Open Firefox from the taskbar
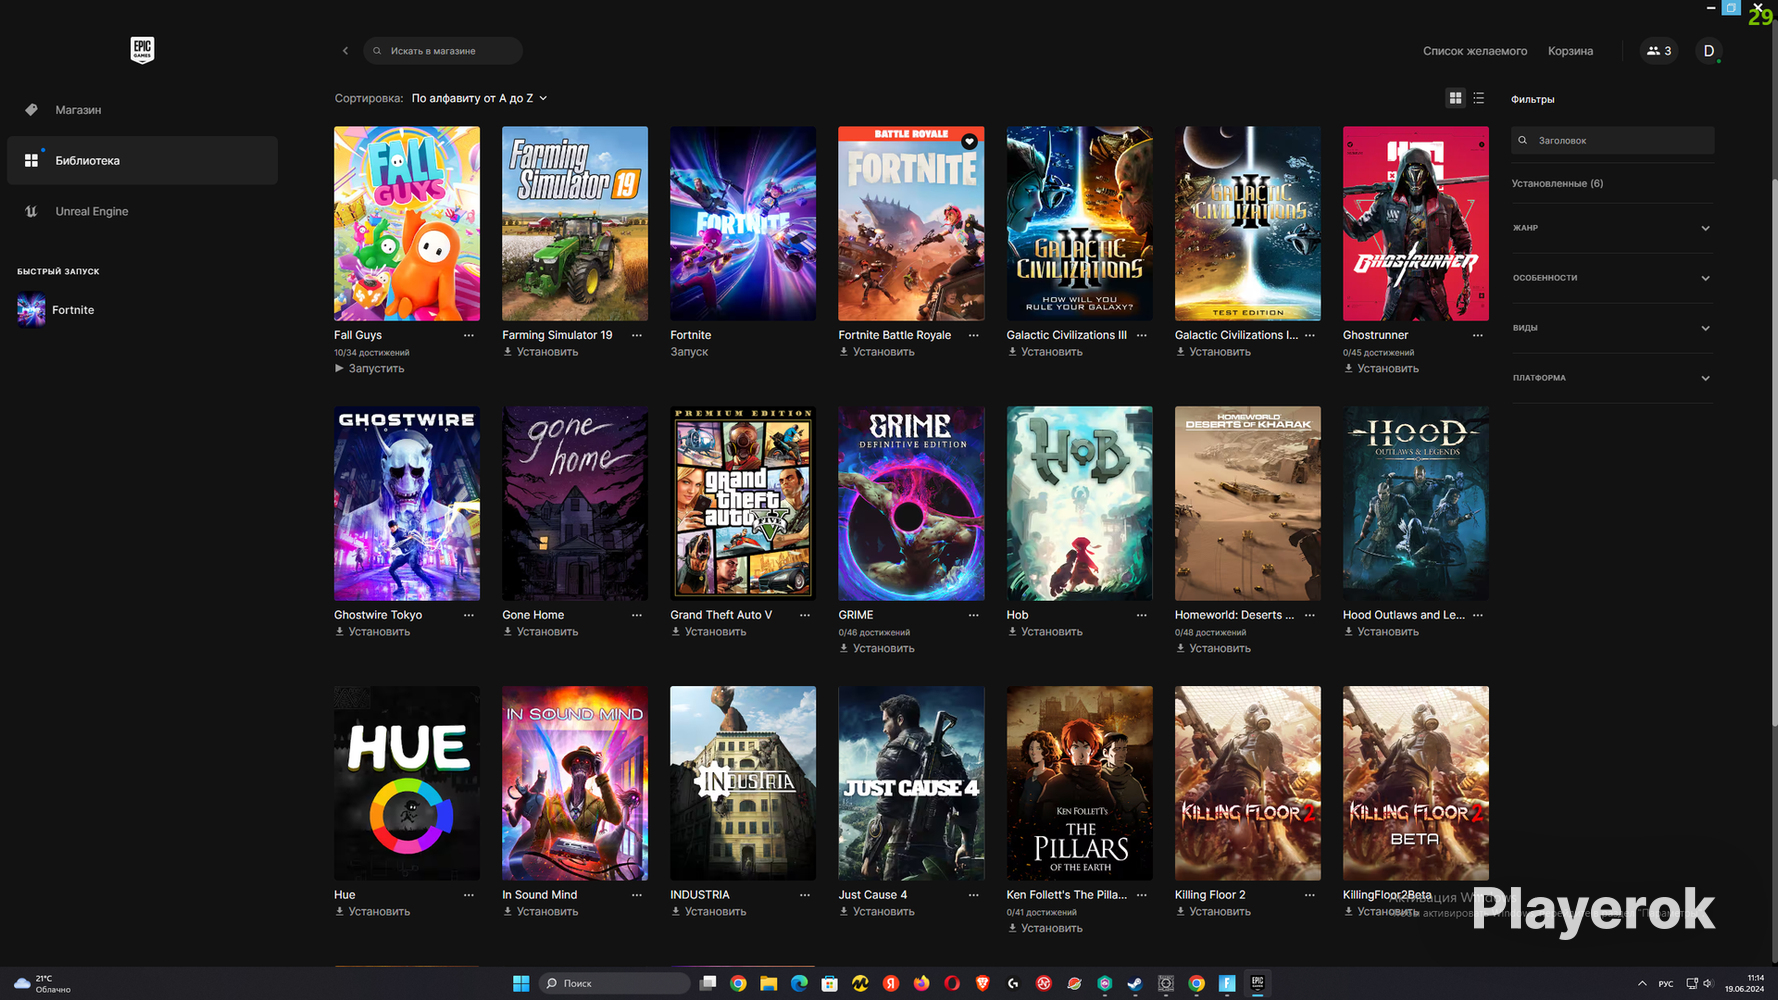The height and width of the screenshot is (1000, 1778). (921, 983)
